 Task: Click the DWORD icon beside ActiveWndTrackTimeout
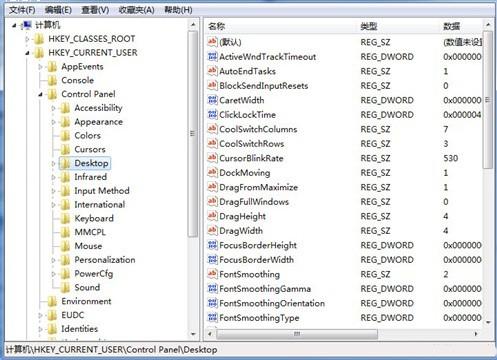(x=212, y=56)
